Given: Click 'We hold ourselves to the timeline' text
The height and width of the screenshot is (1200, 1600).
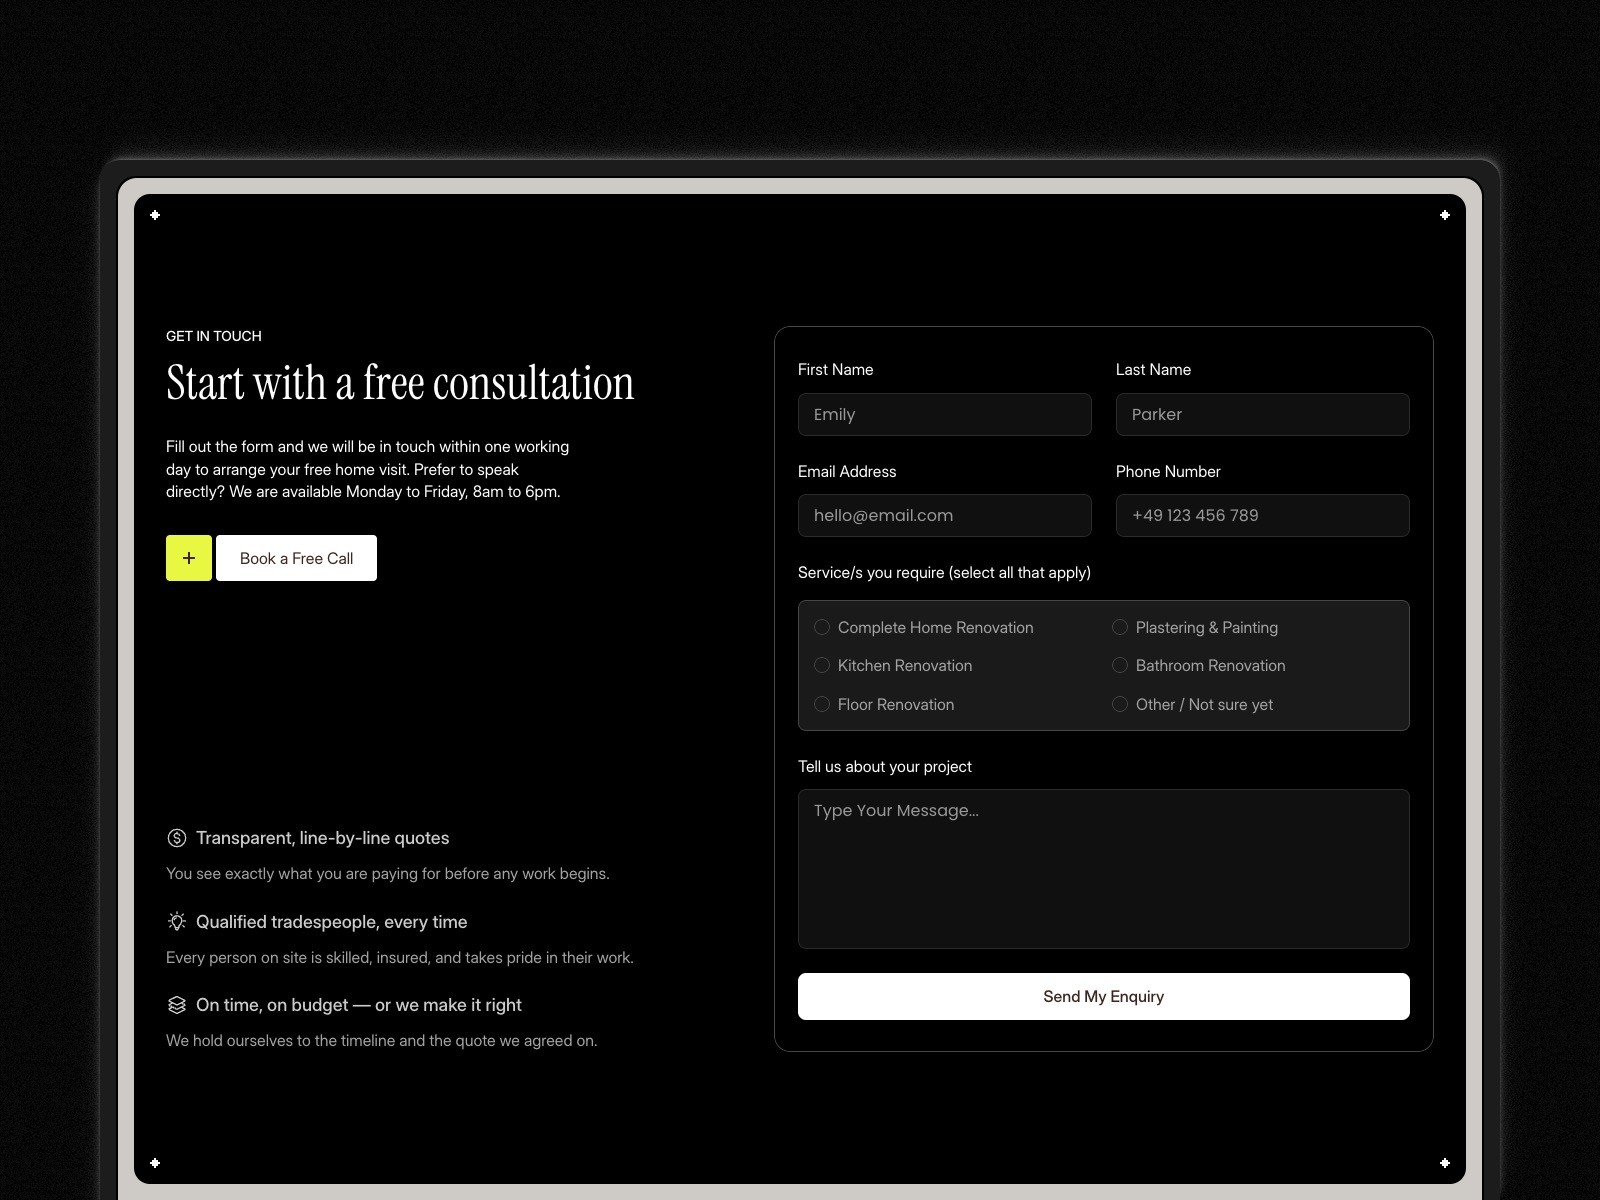Looking at the screenshot, I should pyautogui.click(x=382, y=1041).
